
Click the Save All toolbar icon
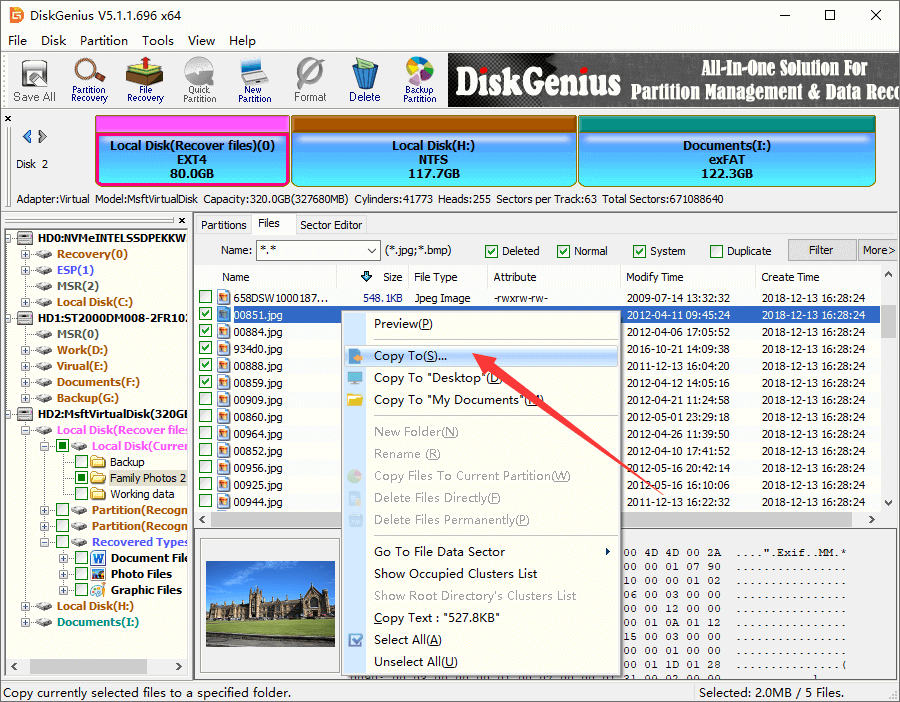point(34,80)
